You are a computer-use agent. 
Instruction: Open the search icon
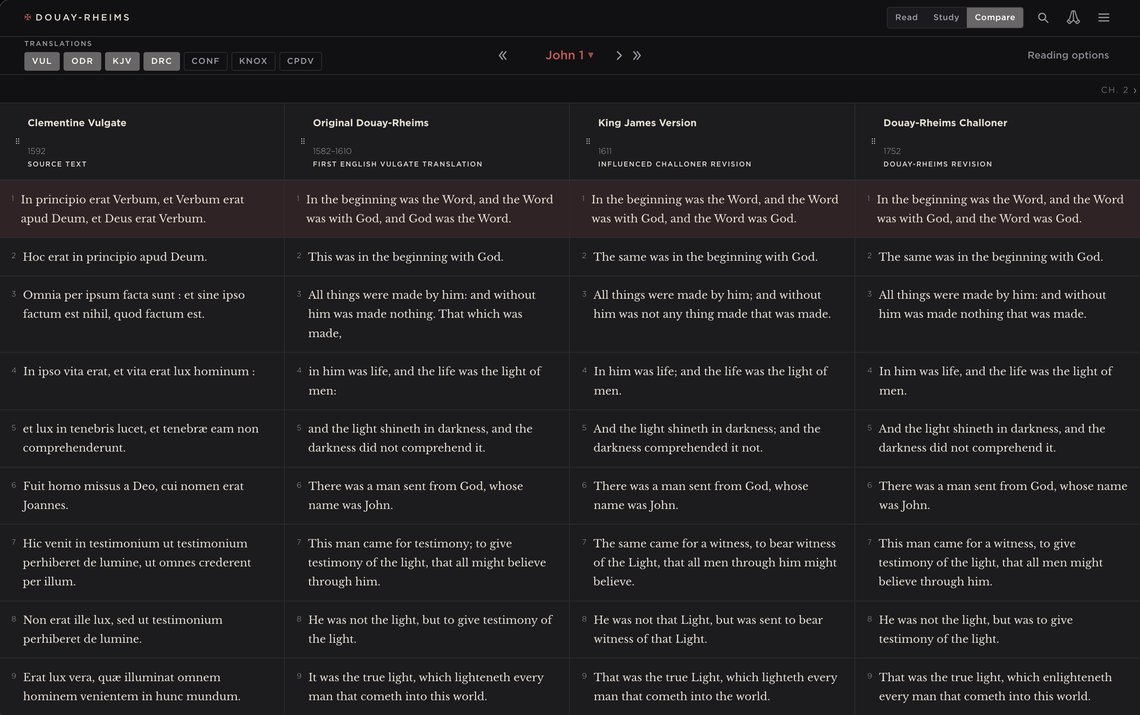pos(1042,17)
